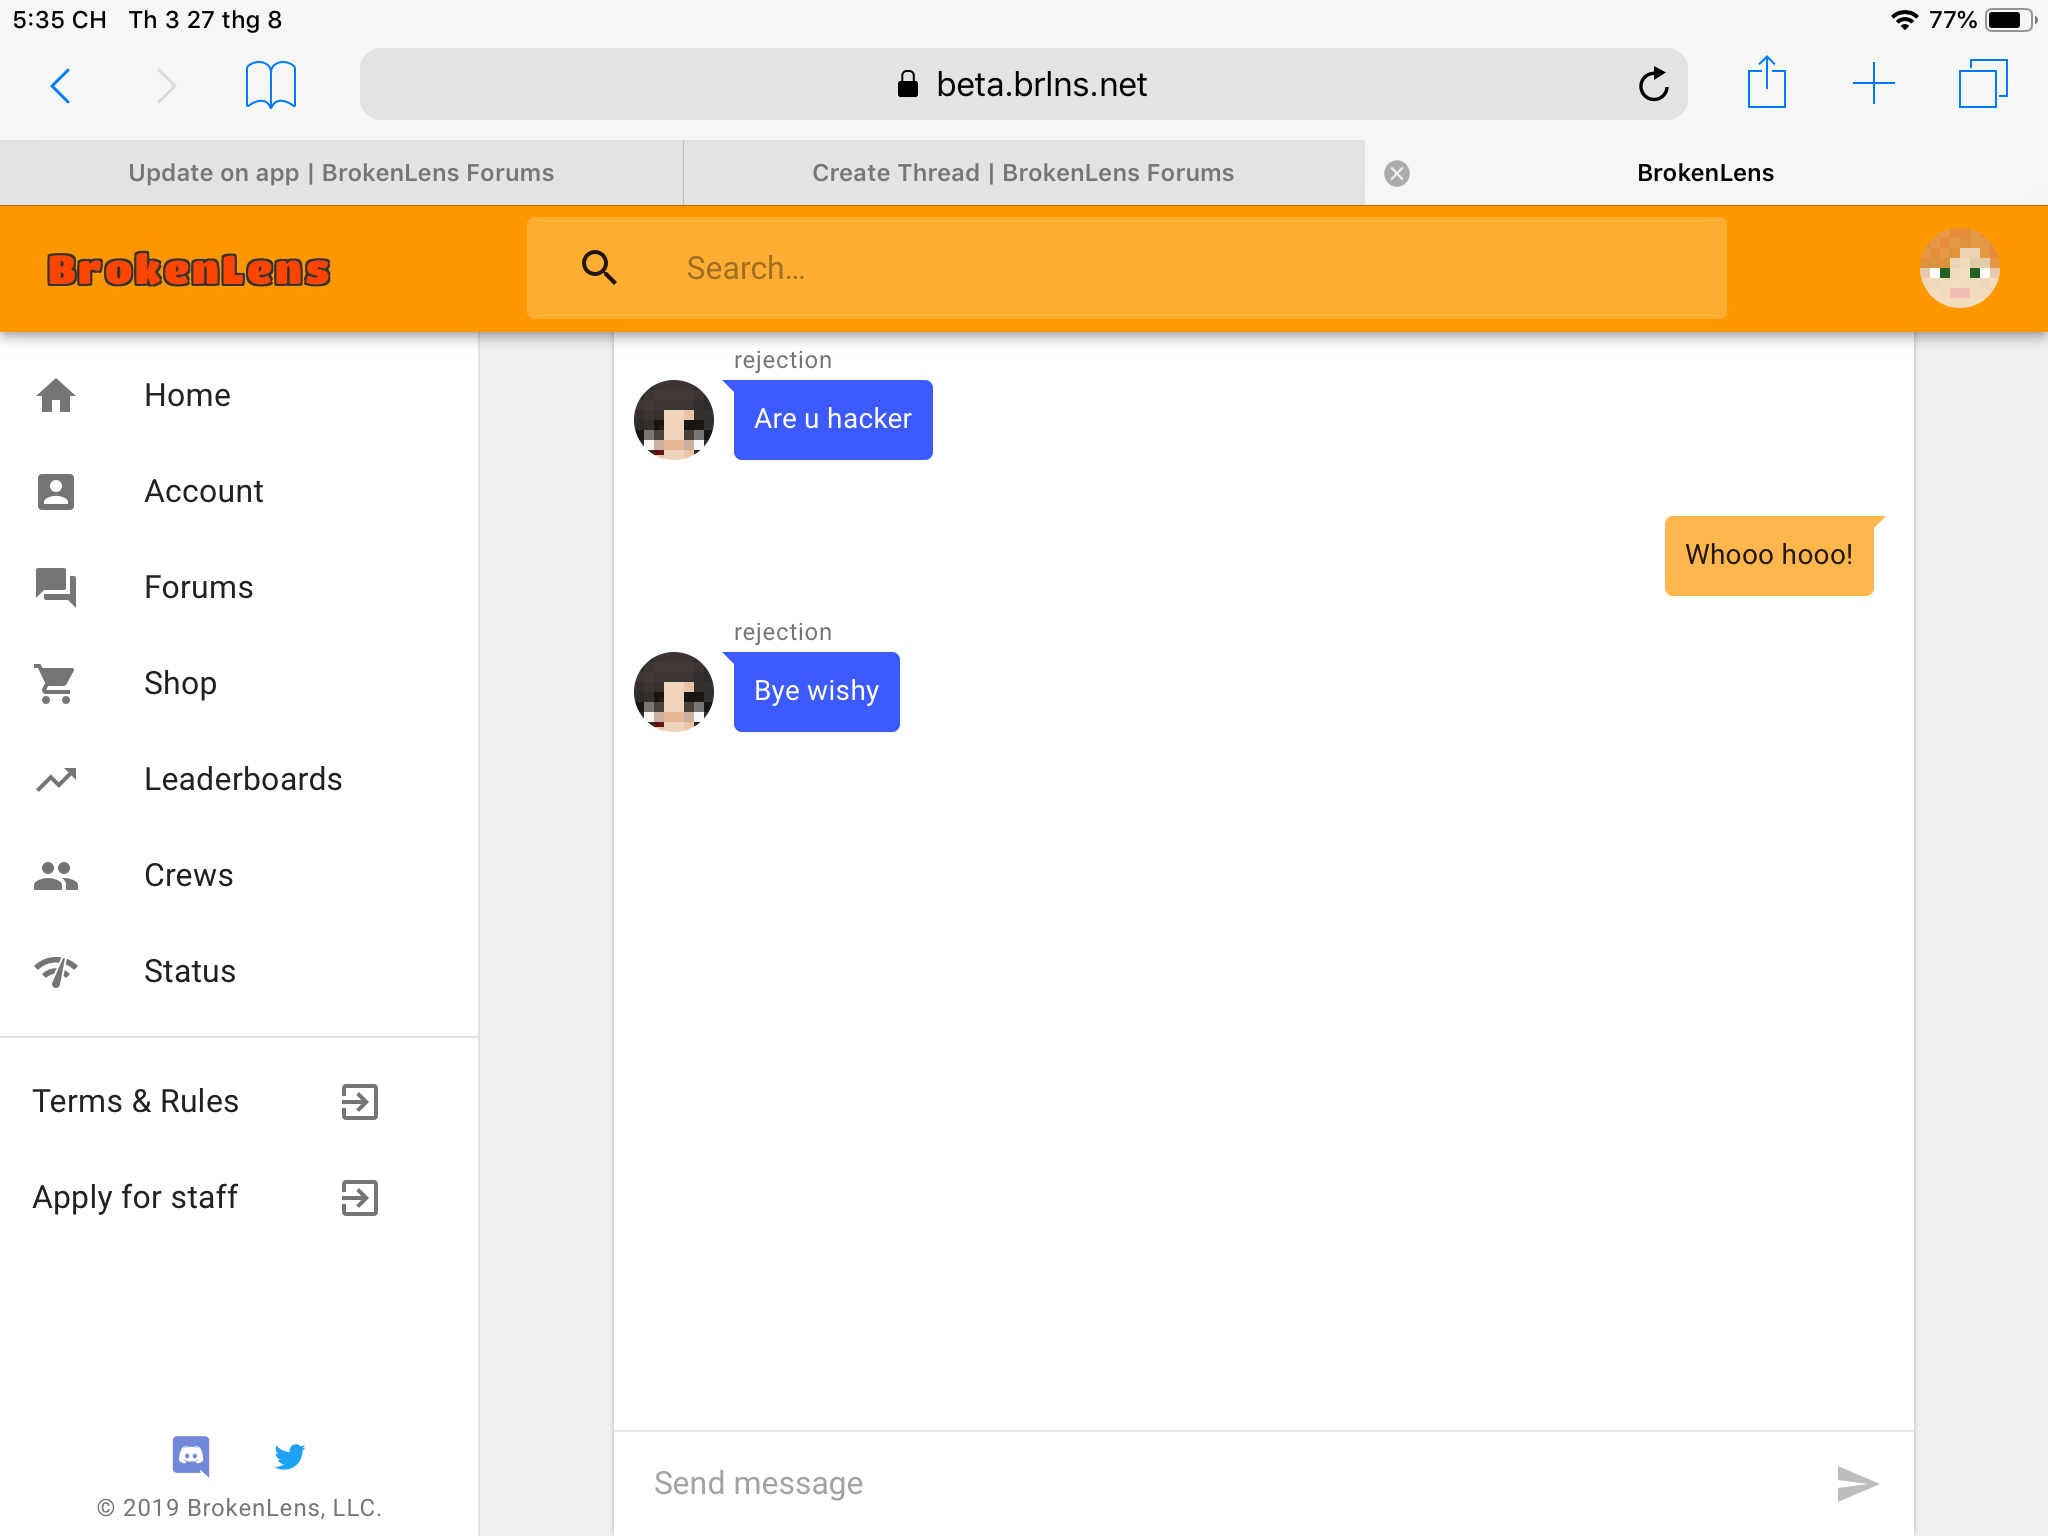
Task: Open the Twitter bird icon
Action: (x=290, y=1456)
